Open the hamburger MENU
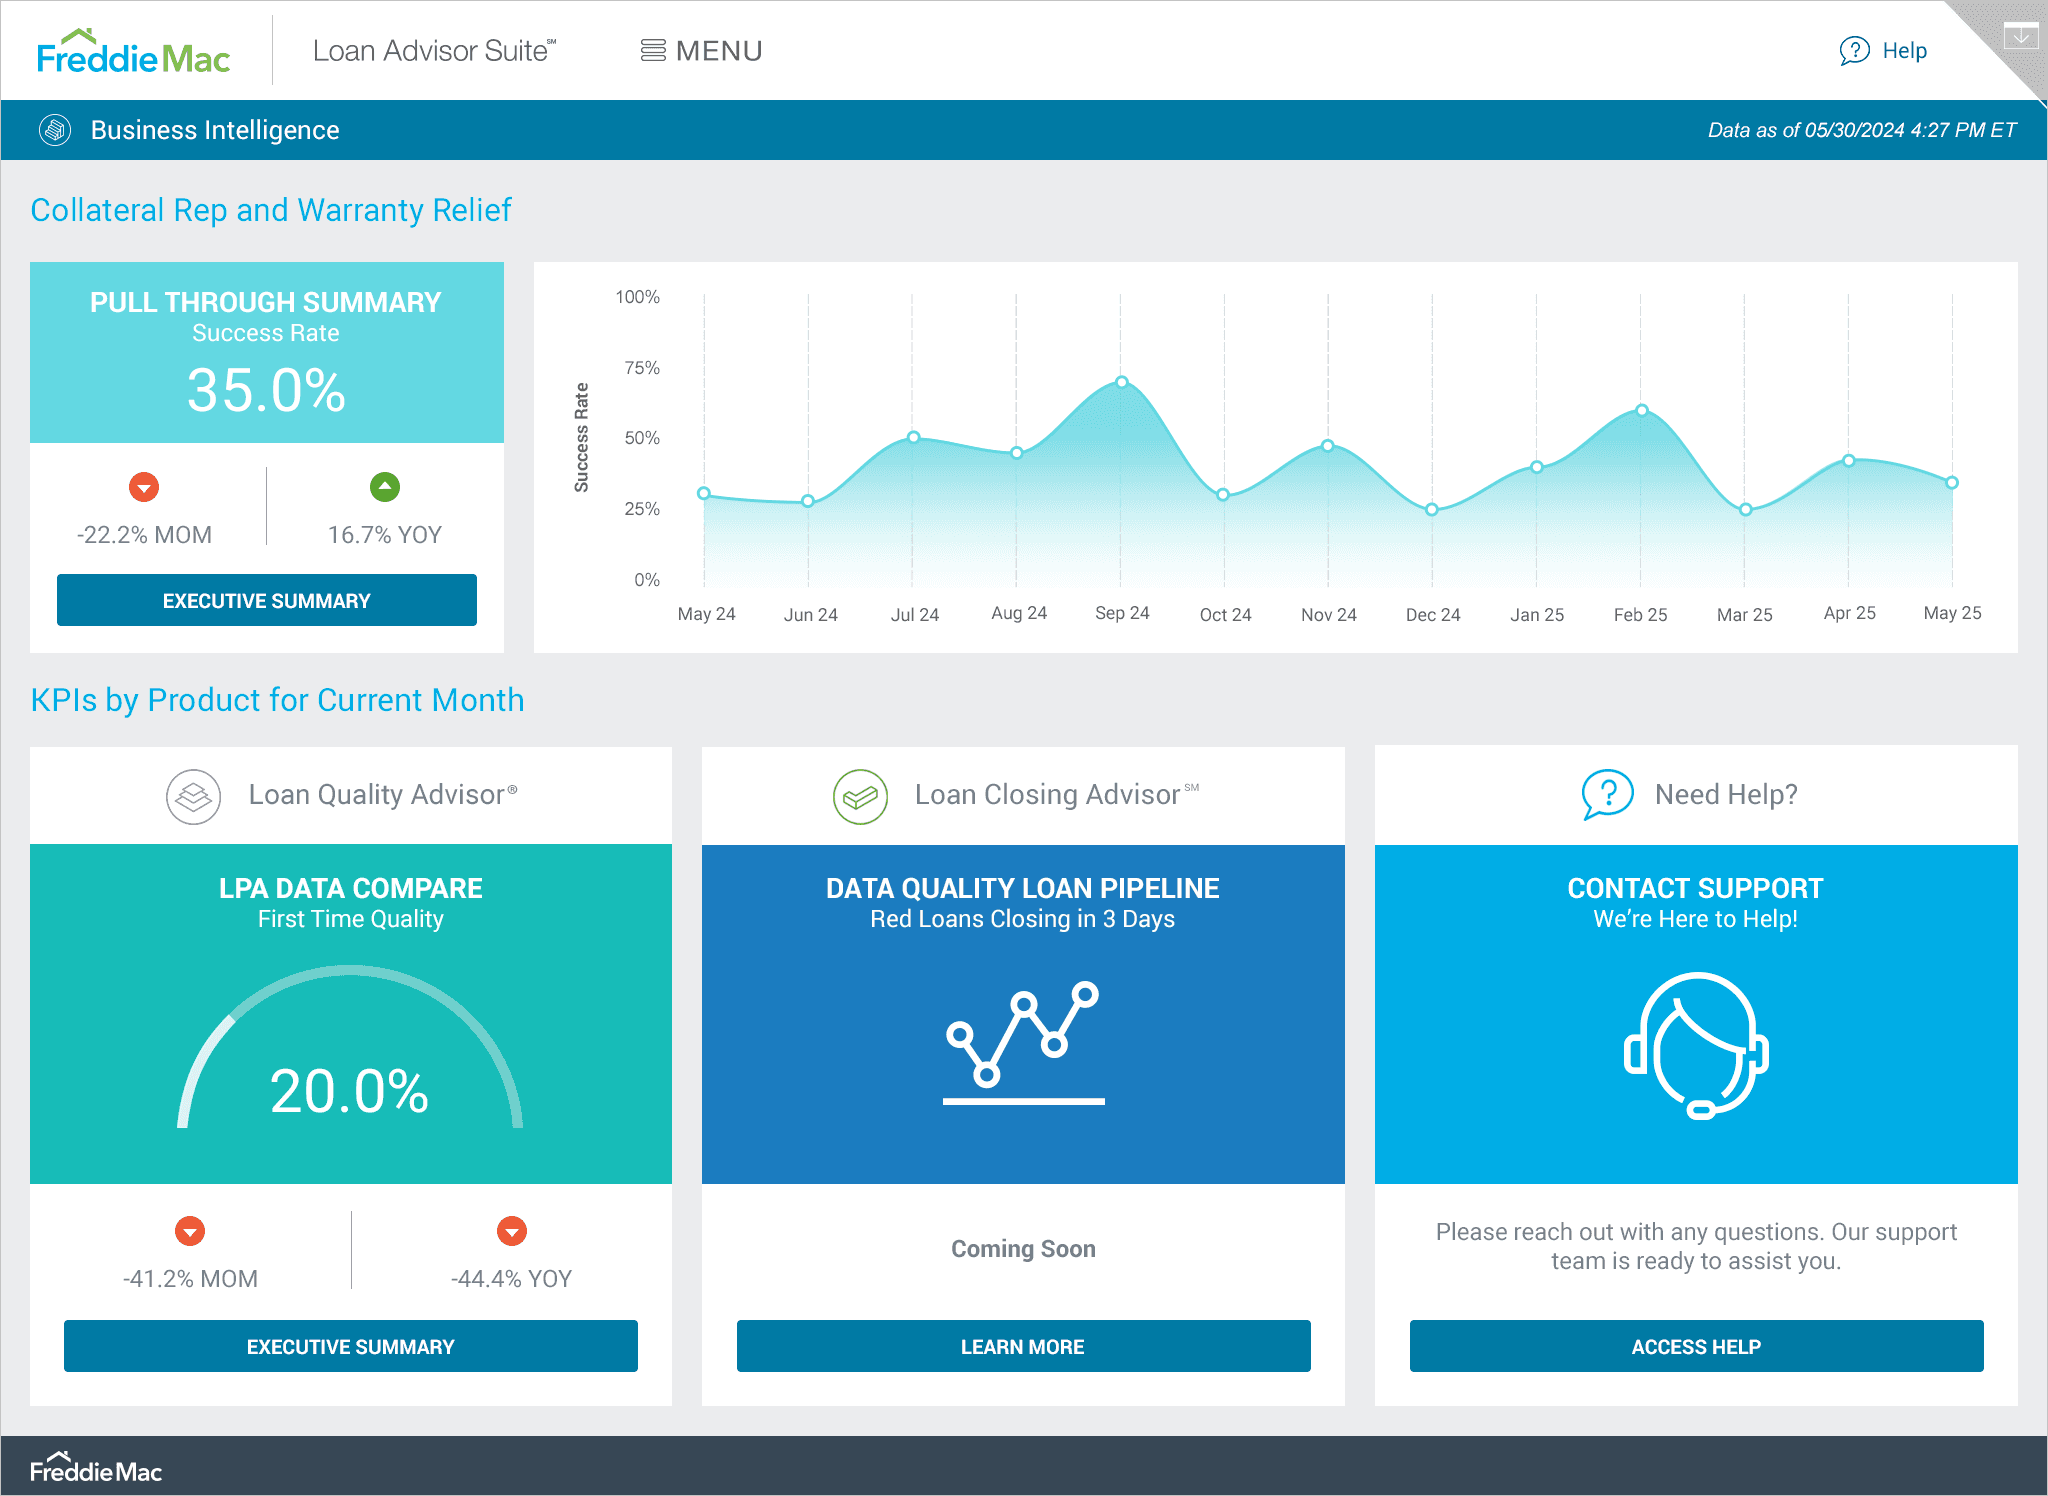This screenshot has height=1496, width=2048. tap(701, 51)
